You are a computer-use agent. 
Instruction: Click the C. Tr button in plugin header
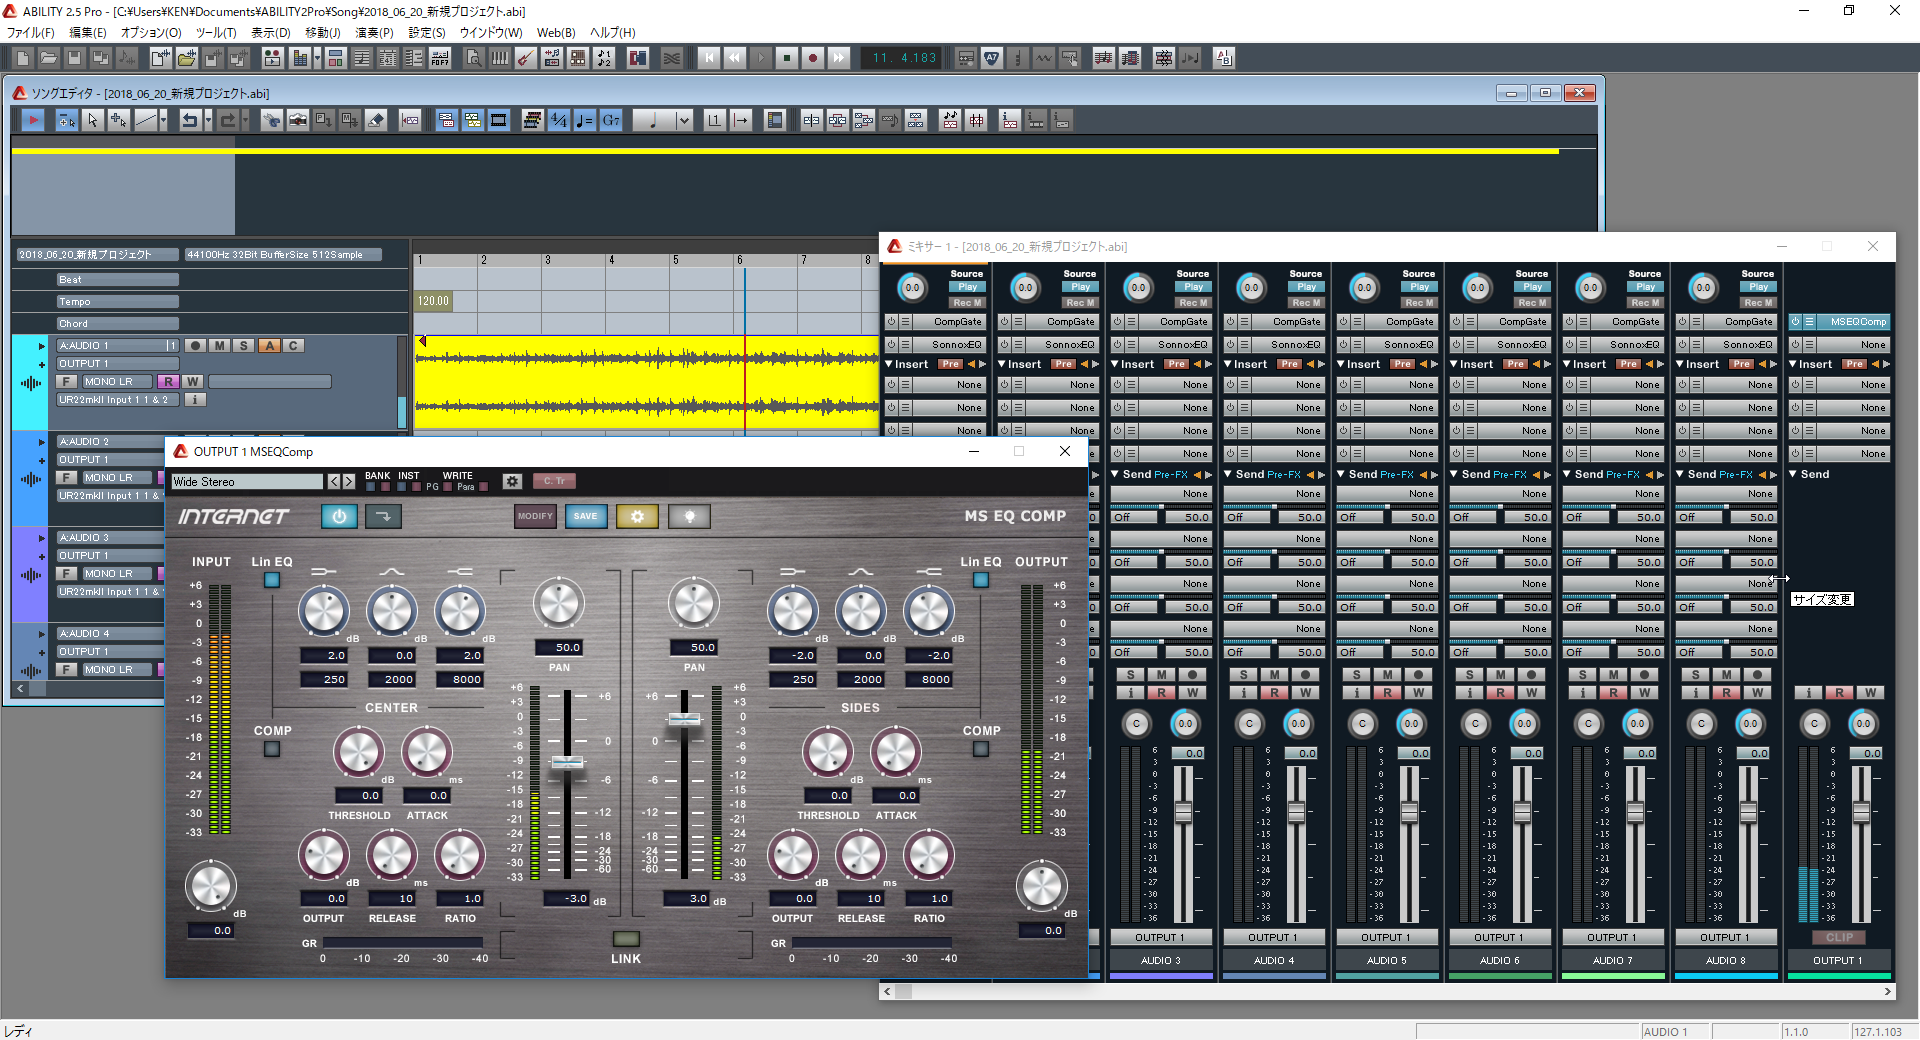[554, 481]
